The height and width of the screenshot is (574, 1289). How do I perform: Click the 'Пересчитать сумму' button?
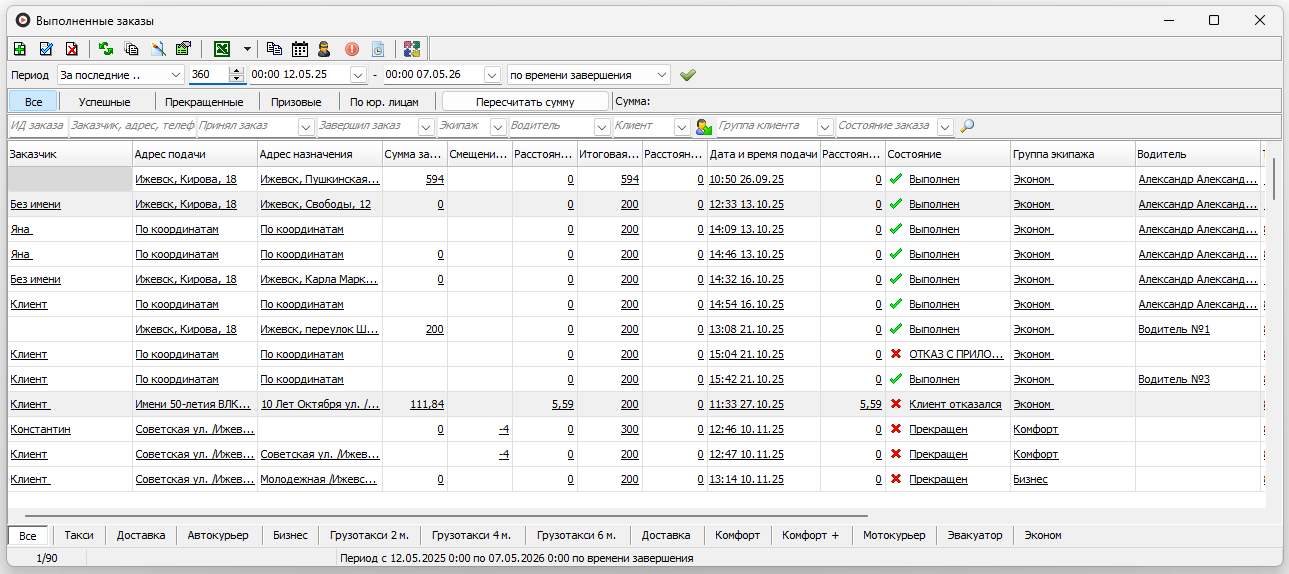tap(525, 101)
